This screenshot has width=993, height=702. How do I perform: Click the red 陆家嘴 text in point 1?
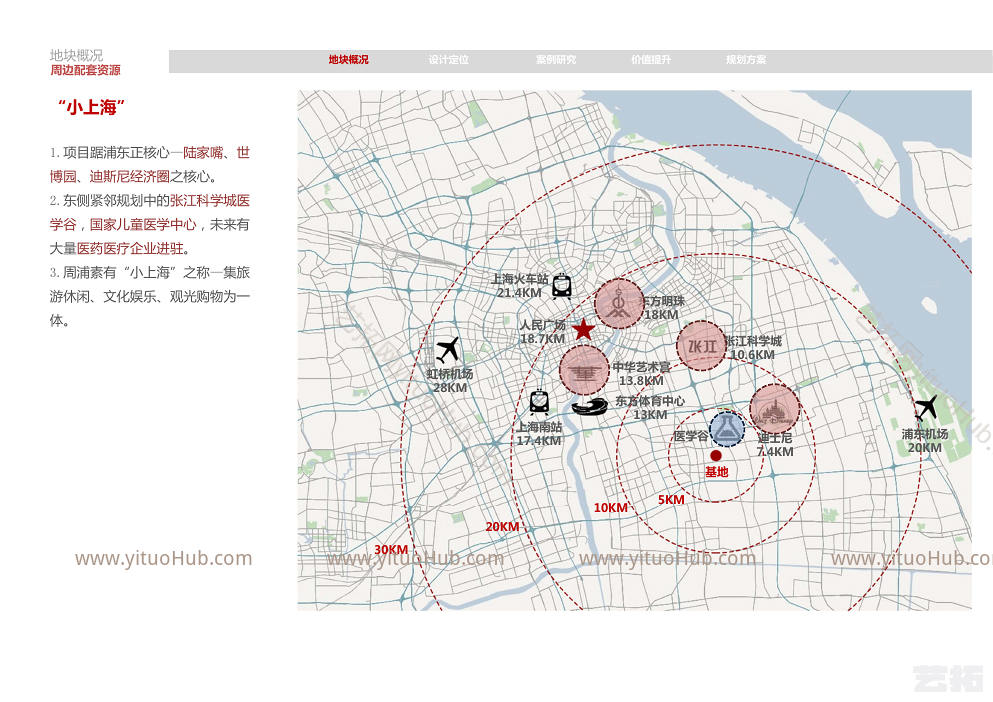point(203,153)
